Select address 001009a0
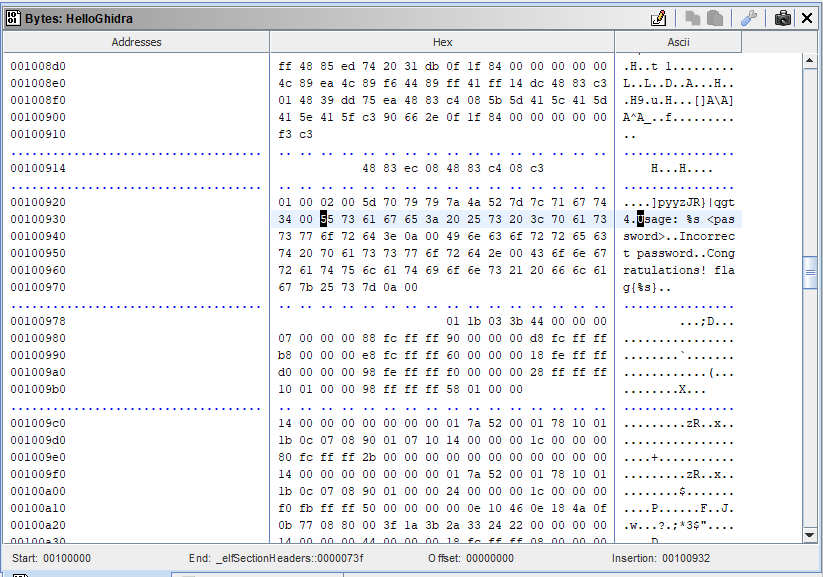Image resolution: width=823 pixels, height=577 pixels. click(x=38, y=372)
